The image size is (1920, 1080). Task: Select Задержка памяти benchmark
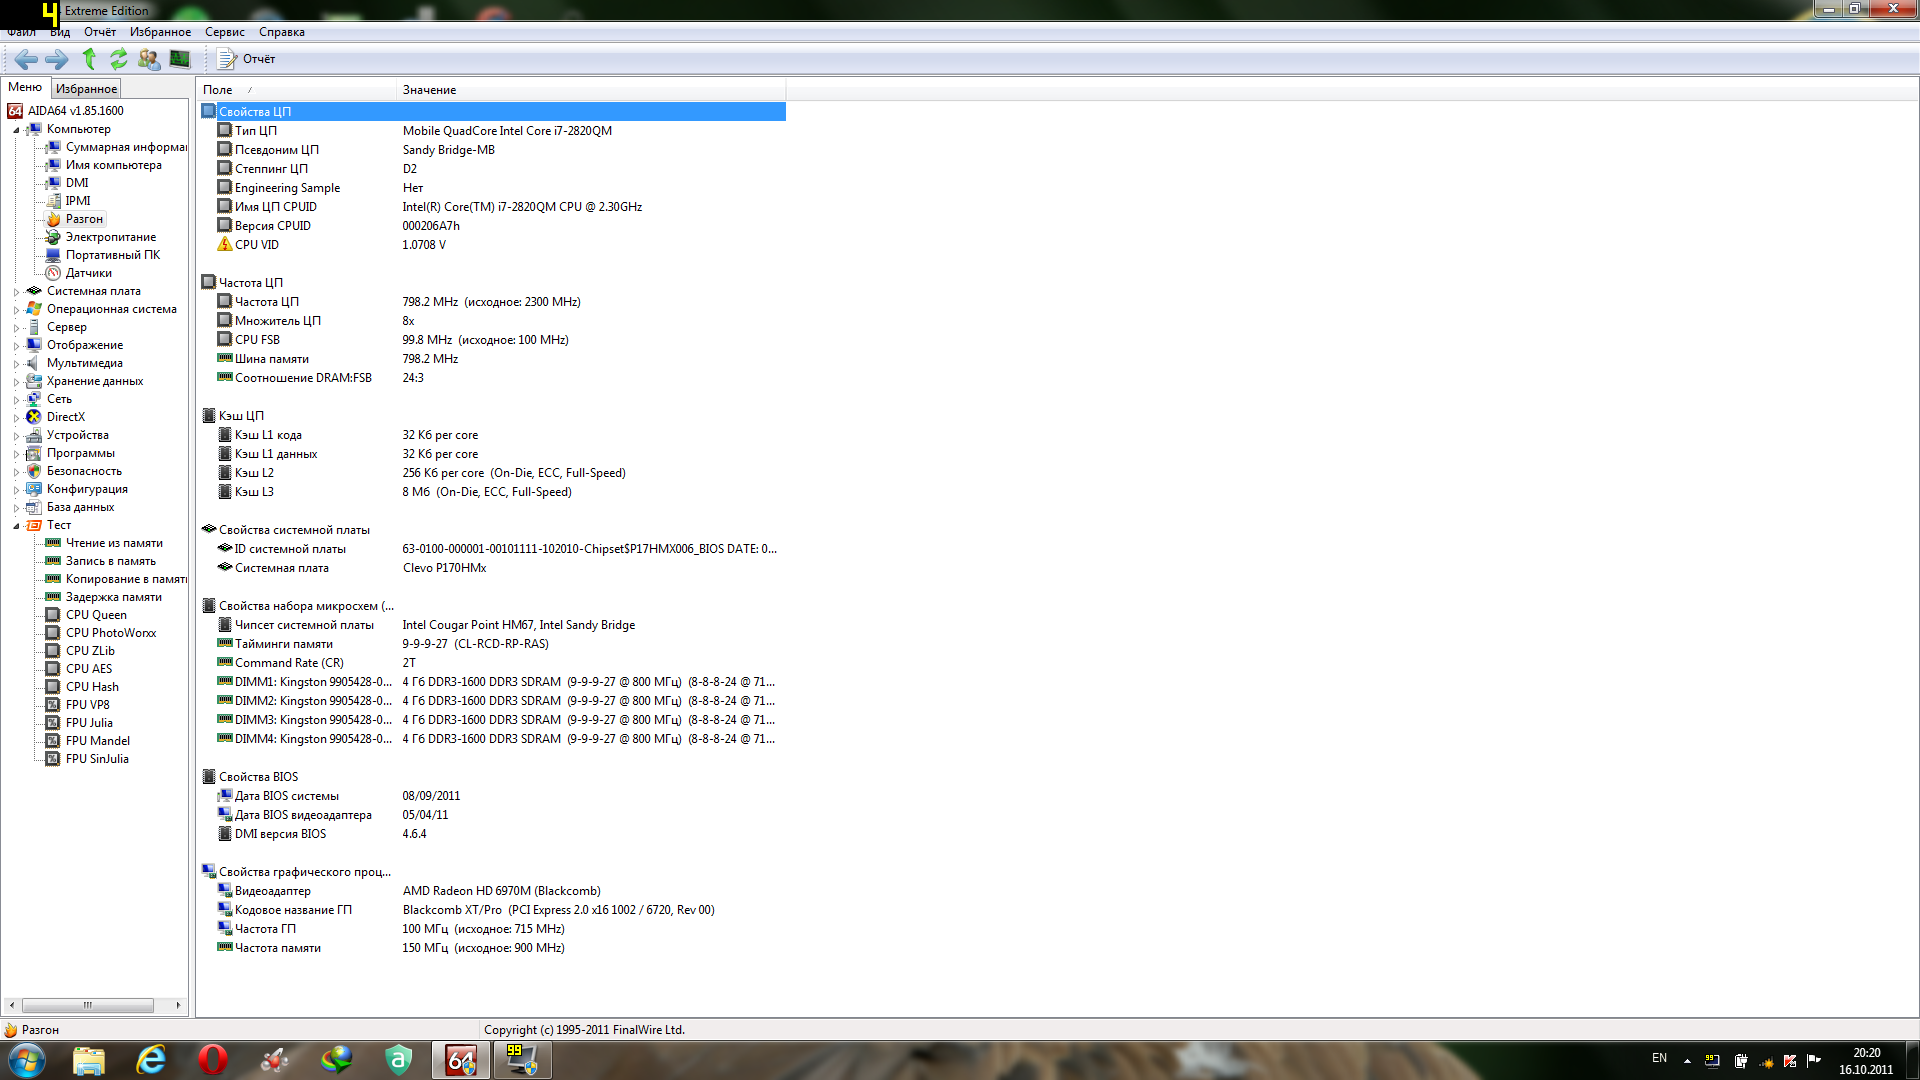pos(114,597)
